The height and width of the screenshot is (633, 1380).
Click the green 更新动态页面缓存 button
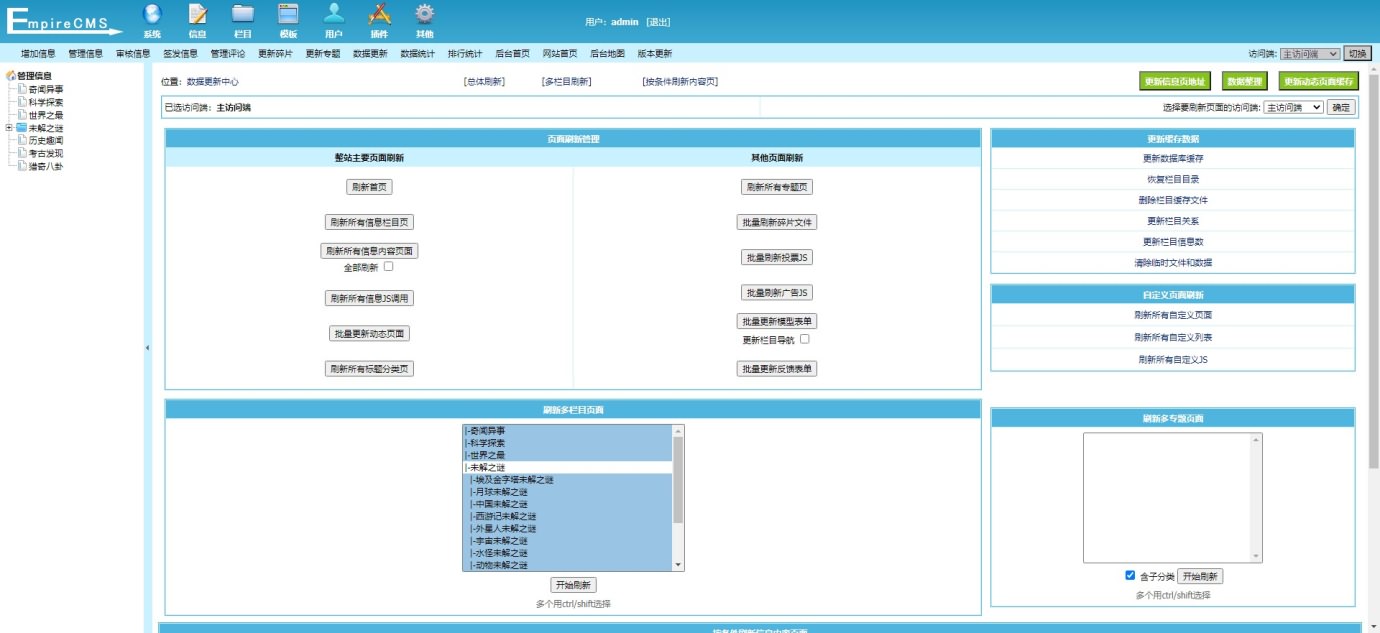(1319, 81)
